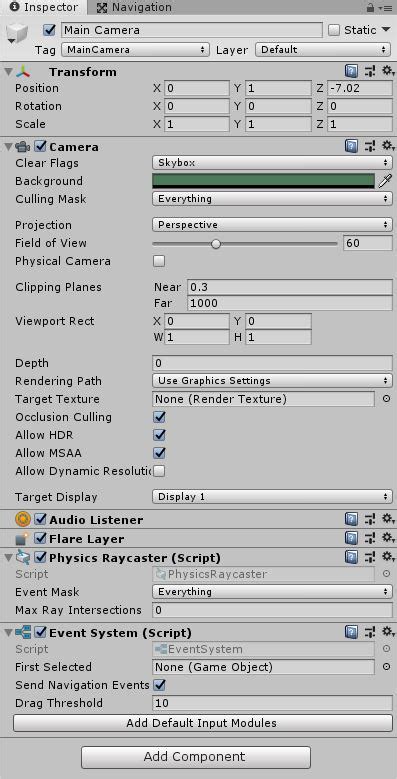Image resolution: width=397 pixels, height=779 pixels.
Task: Click Add Default Input Modules button
Action: (202, 723)
